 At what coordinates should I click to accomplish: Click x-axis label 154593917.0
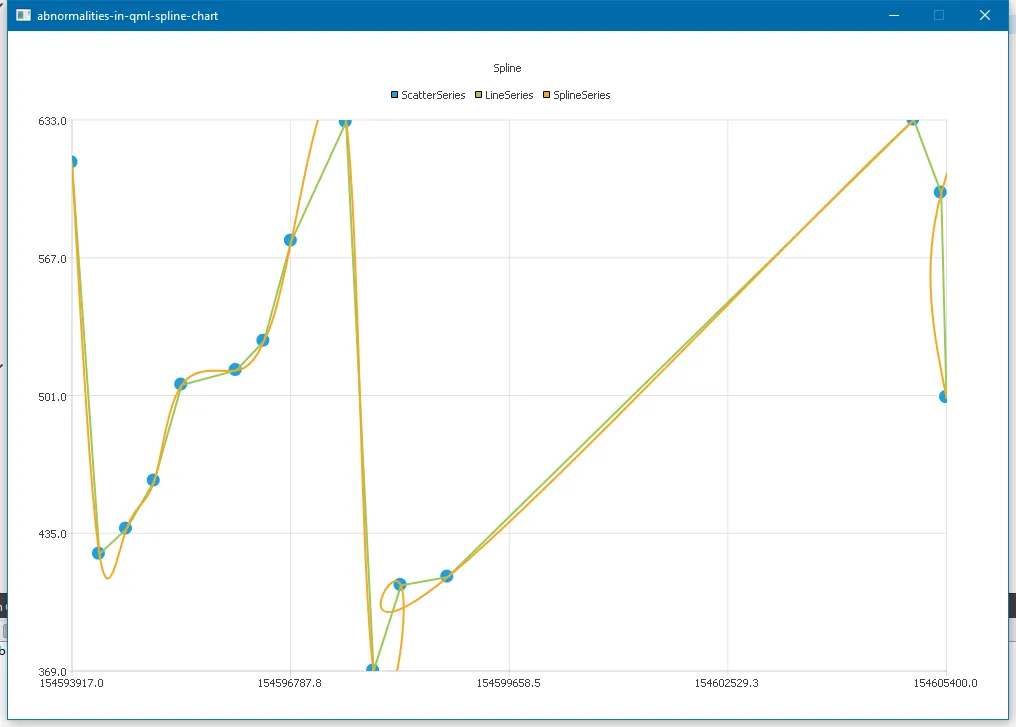pos(71,683)
